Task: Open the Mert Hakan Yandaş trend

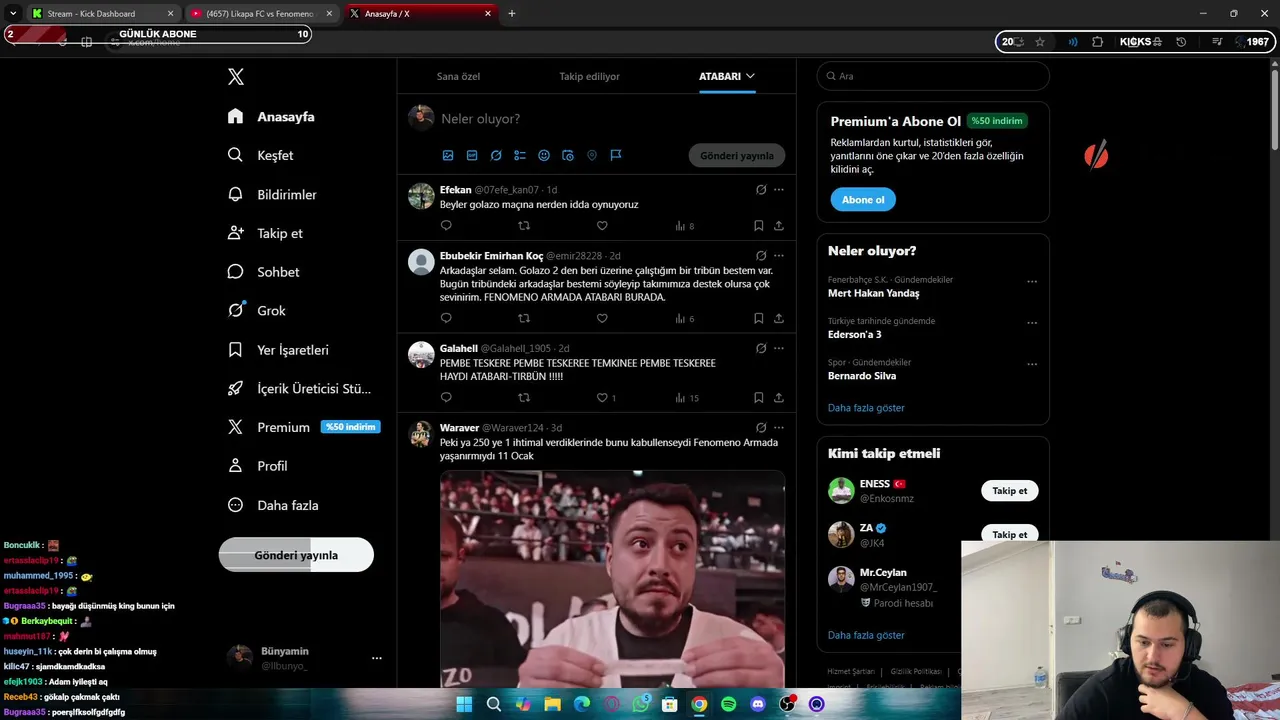Action: pyautogui.click(x=873, y=293)
